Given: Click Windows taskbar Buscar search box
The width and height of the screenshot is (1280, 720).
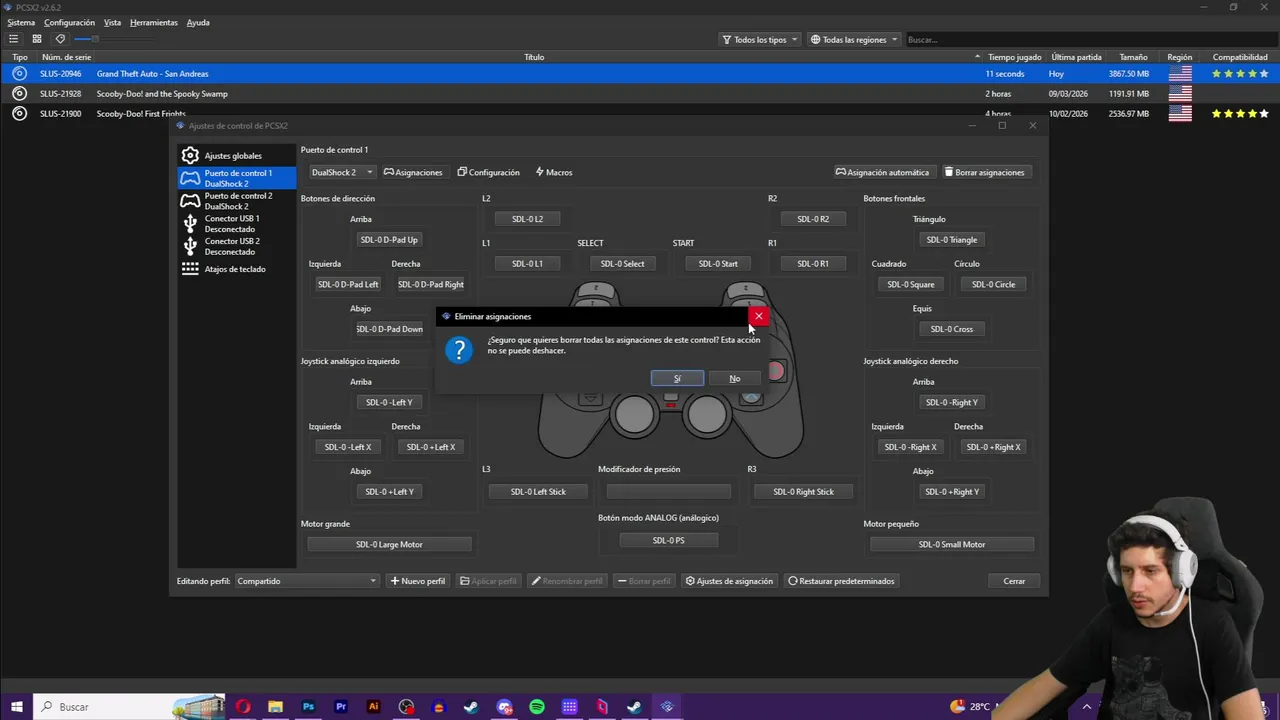Looking at the screenshot, I should (x=130, y=707).
